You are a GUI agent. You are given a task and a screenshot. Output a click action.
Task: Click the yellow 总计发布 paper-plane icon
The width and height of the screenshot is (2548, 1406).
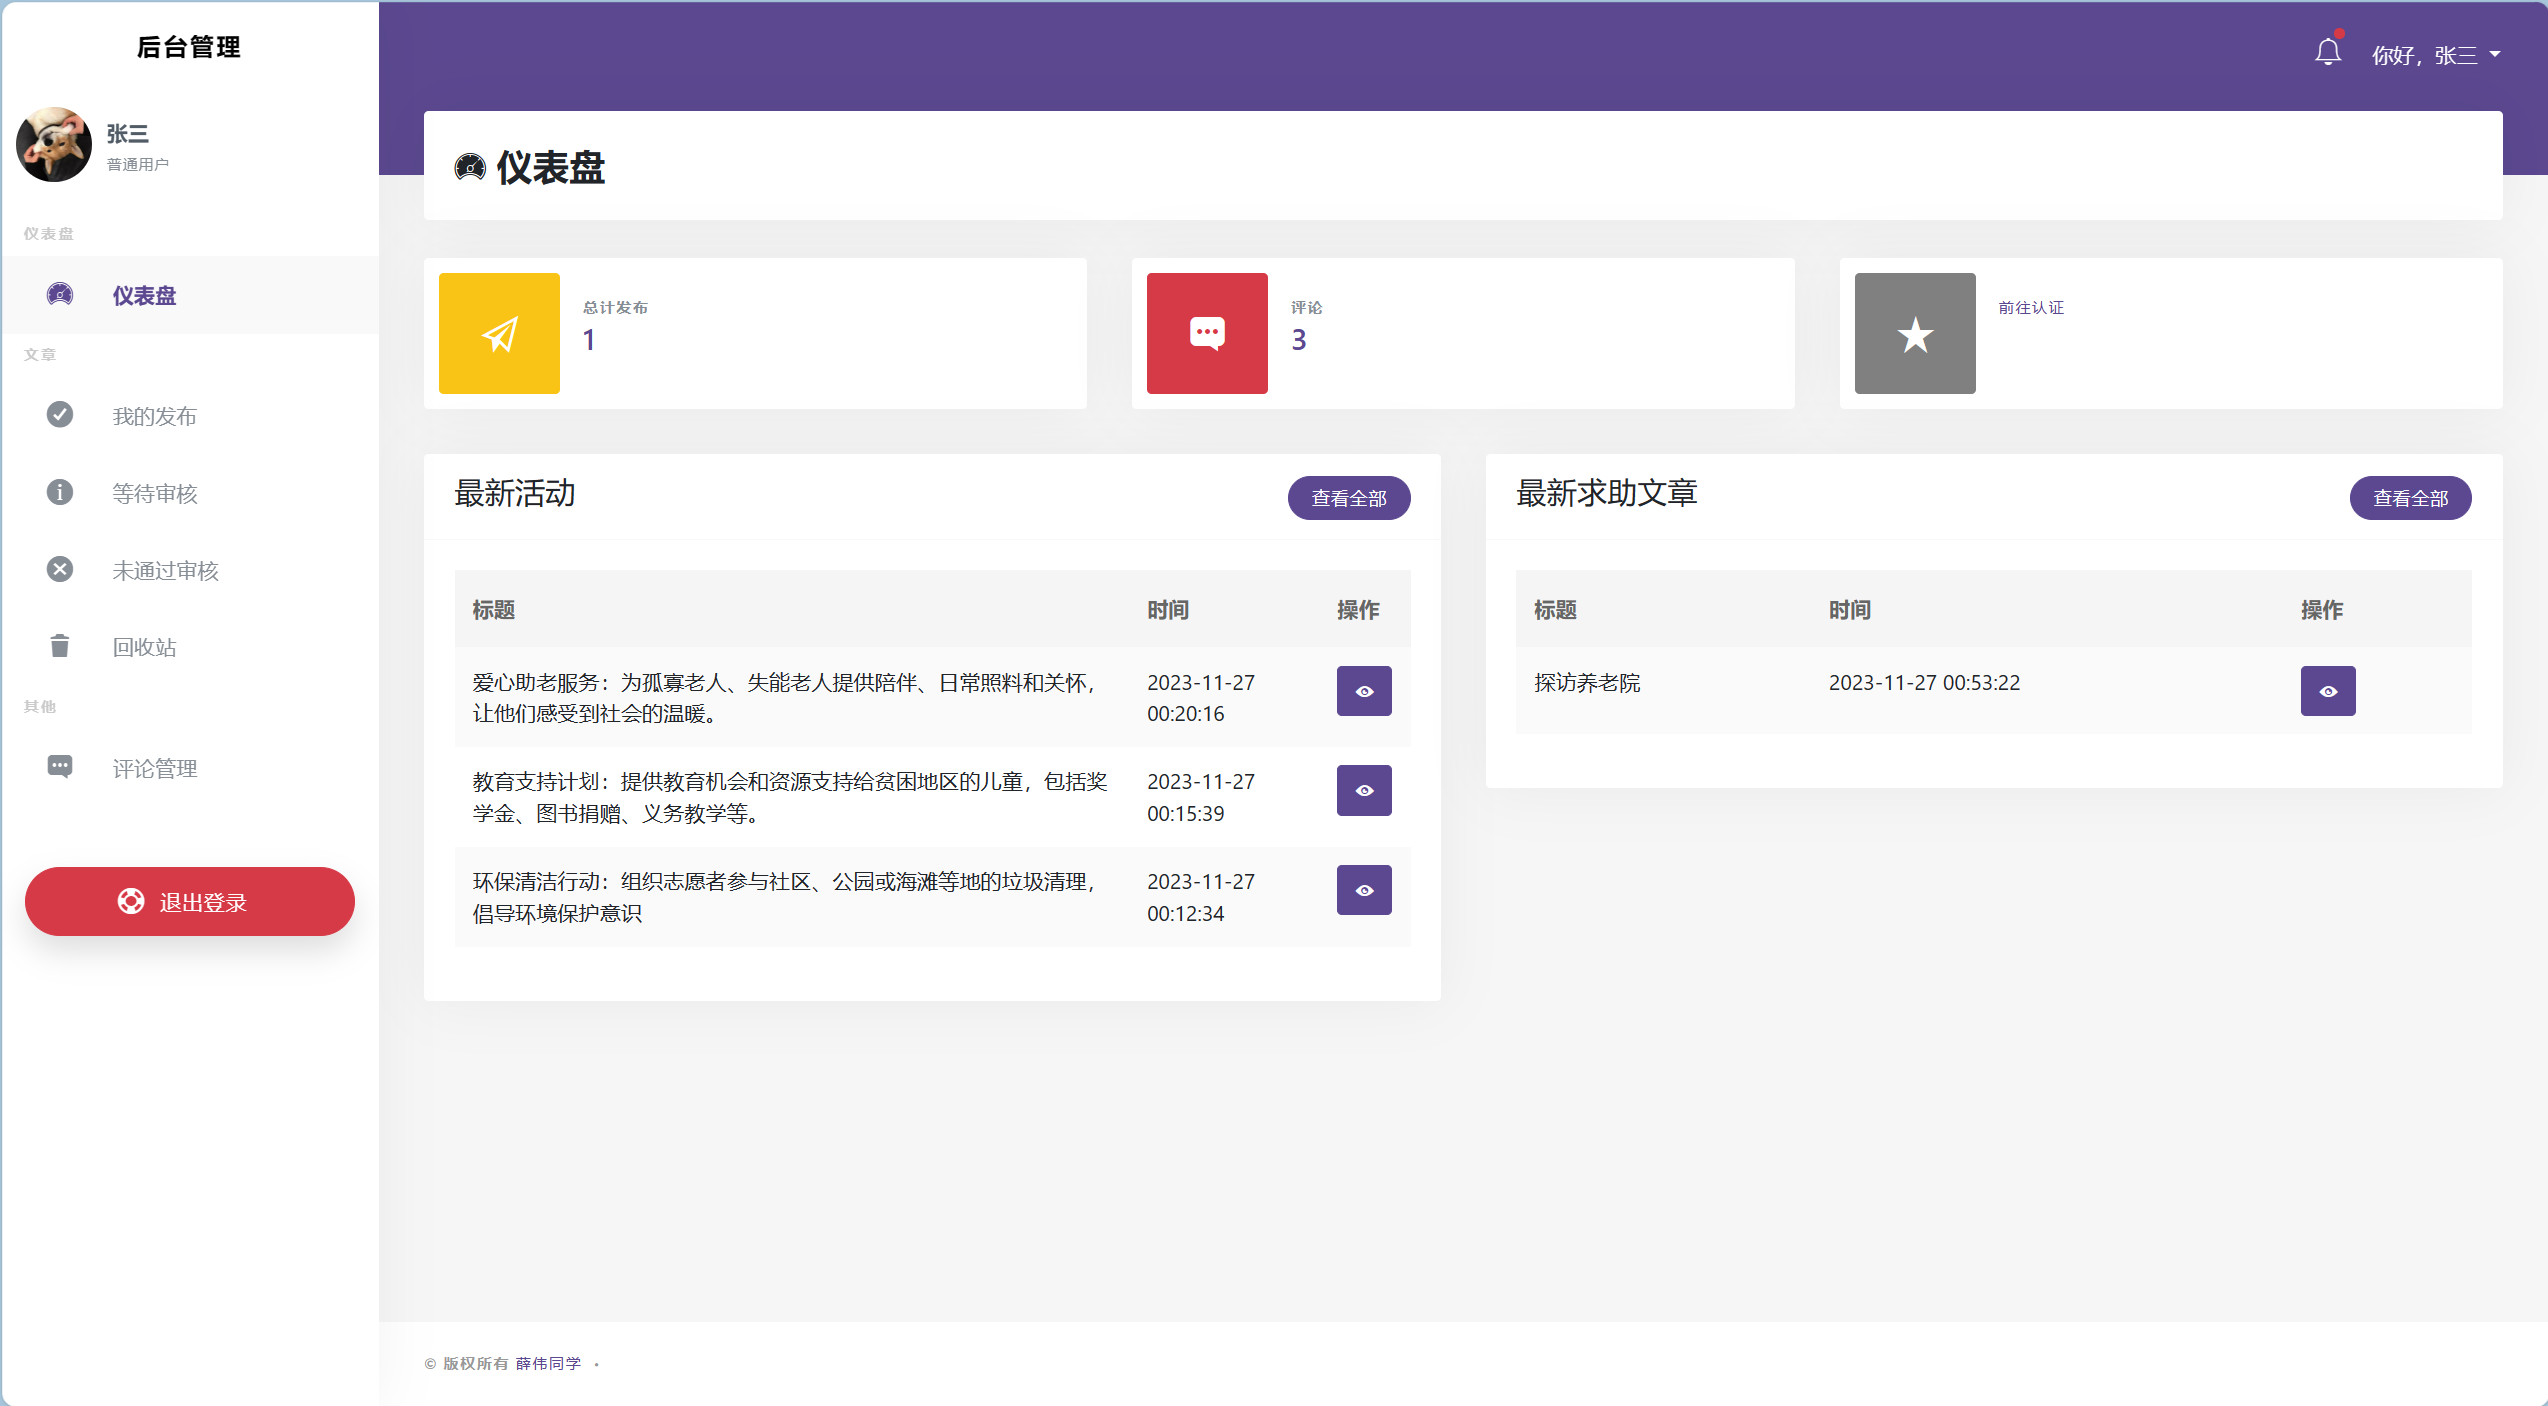click(499, 333)
